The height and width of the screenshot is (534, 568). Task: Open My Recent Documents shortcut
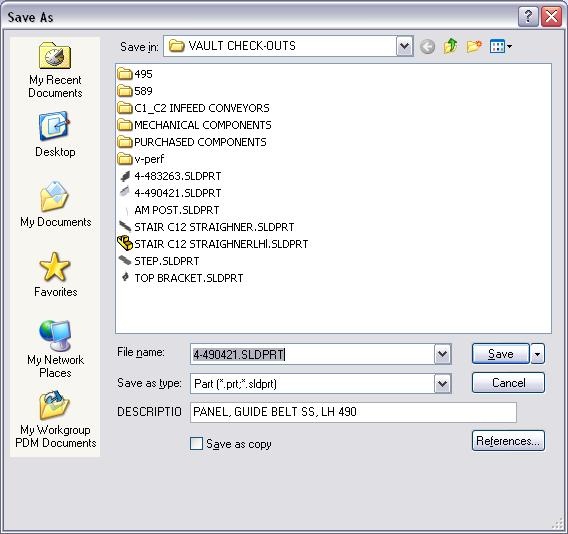tap(55, 70)
